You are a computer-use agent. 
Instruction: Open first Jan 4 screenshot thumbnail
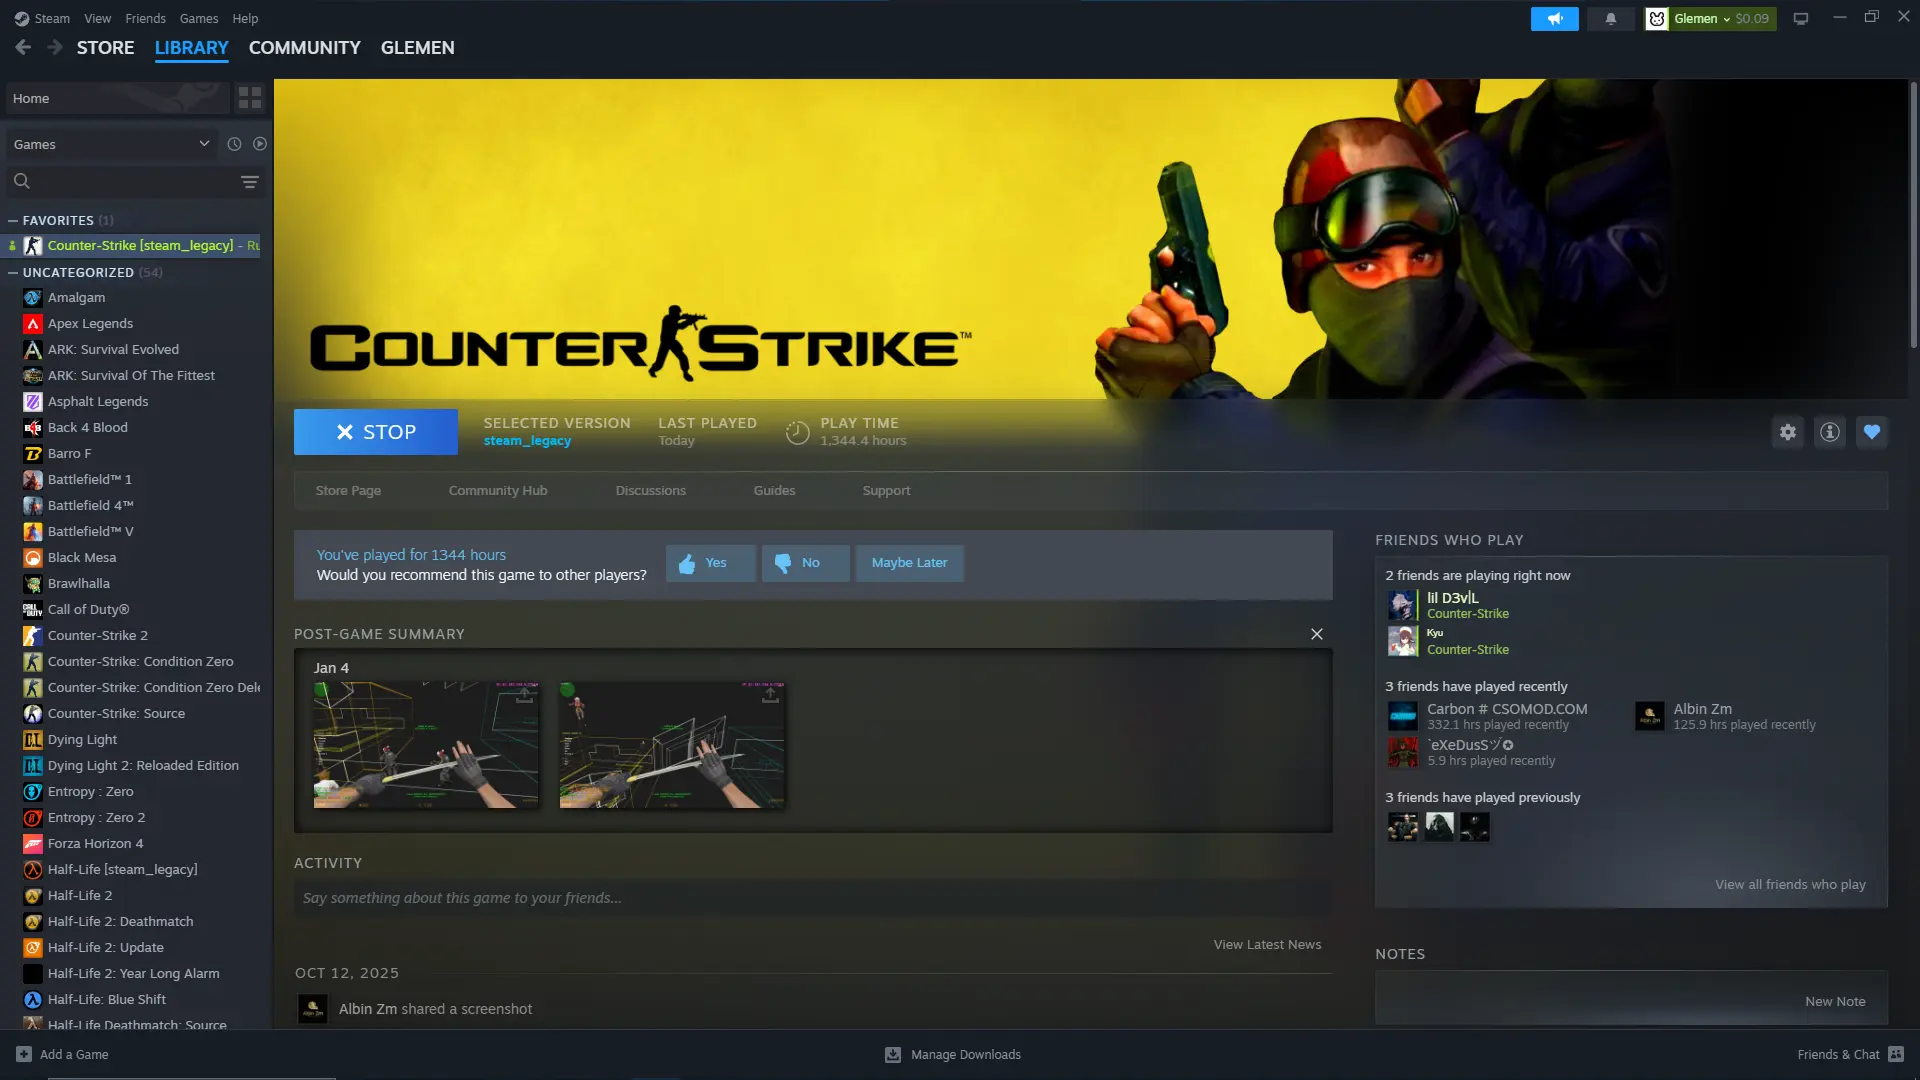coord(426,745)
